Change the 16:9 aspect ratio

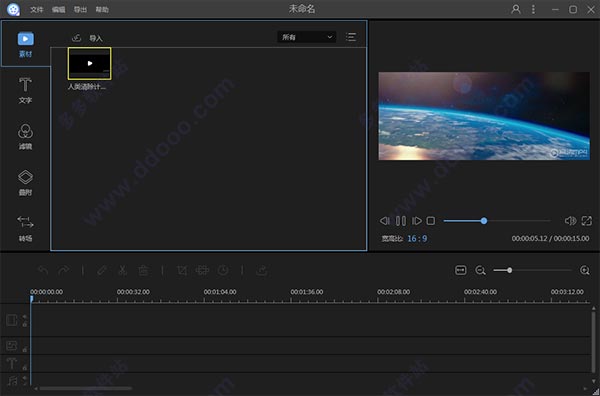[417, 238]
